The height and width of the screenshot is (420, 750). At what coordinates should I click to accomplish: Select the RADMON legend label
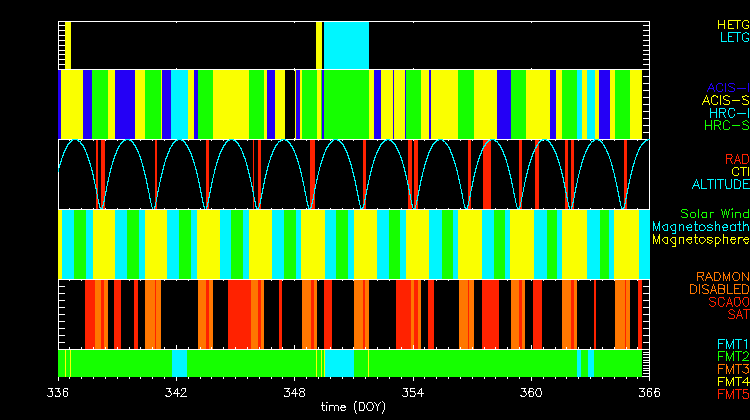click(x=723, y=276)
